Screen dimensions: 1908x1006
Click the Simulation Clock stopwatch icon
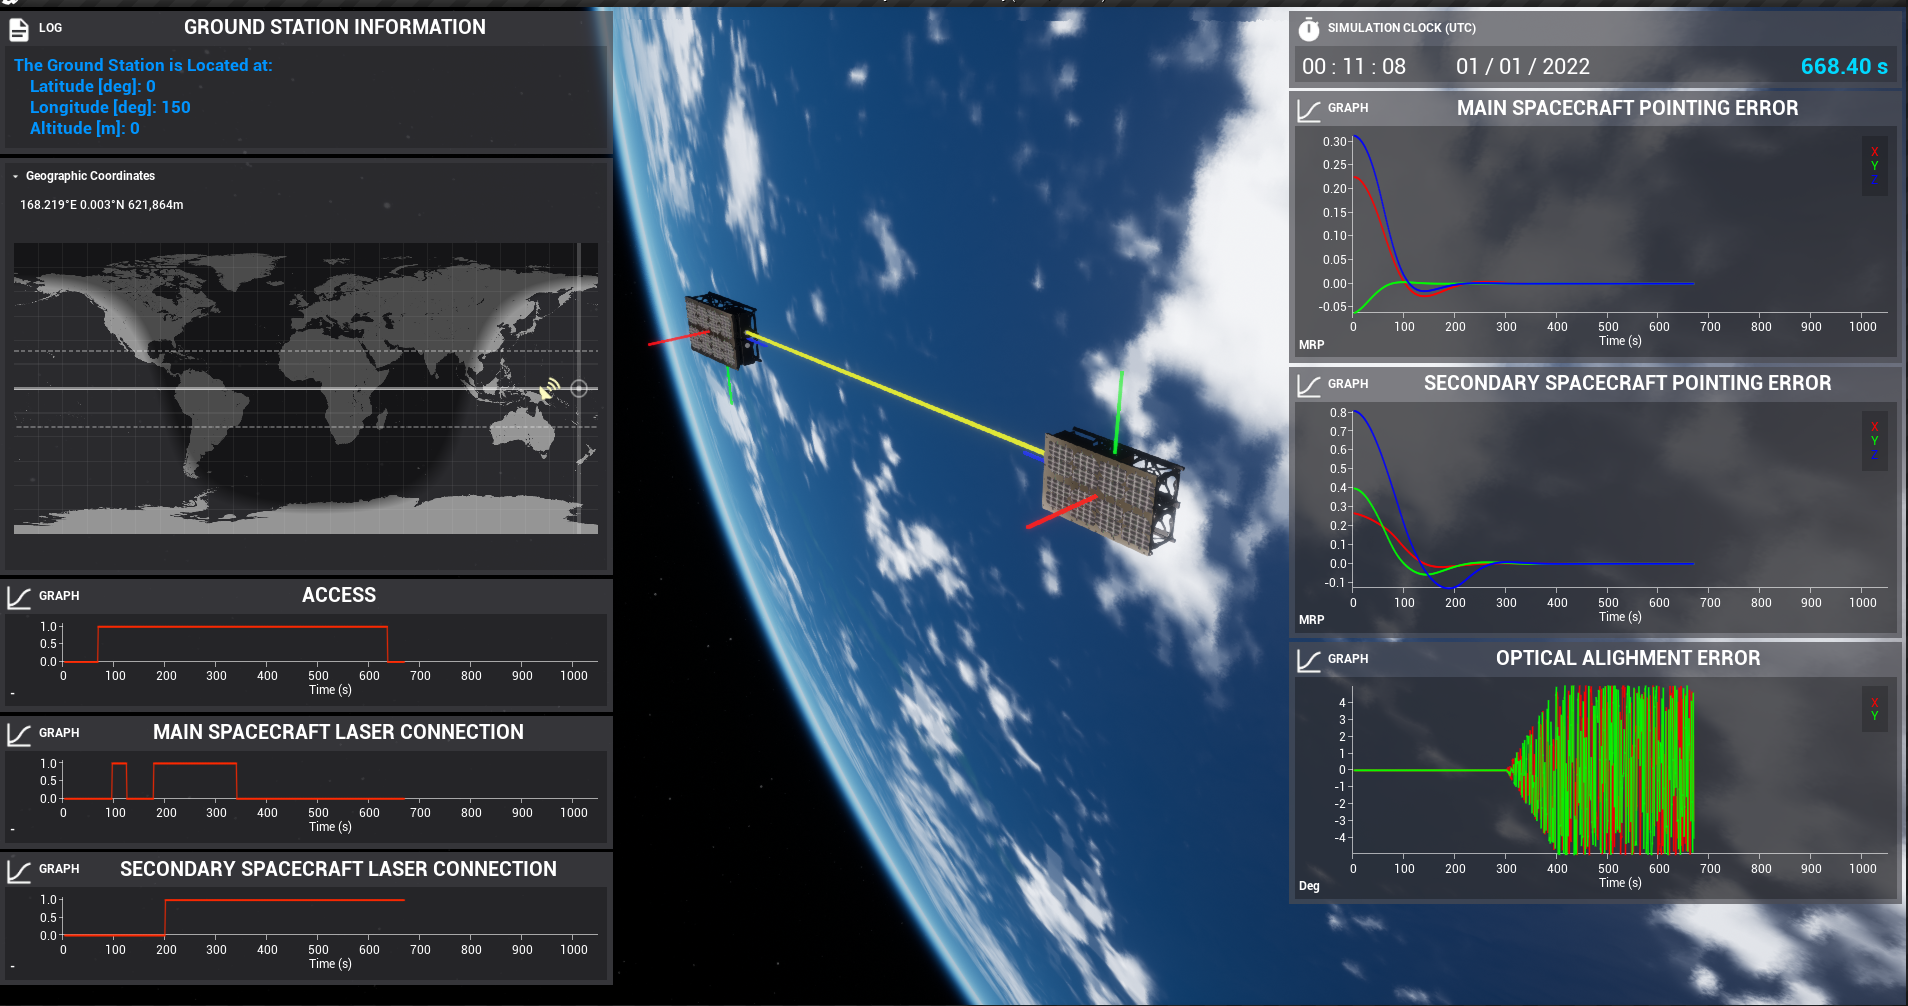point(1308,29)
